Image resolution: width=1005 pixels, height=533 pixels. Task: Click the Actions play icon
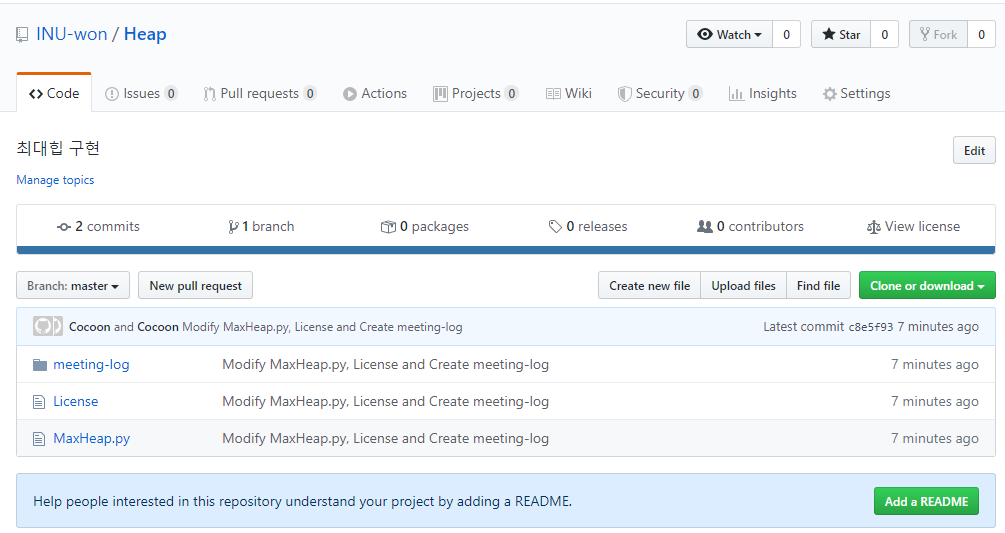350,94
